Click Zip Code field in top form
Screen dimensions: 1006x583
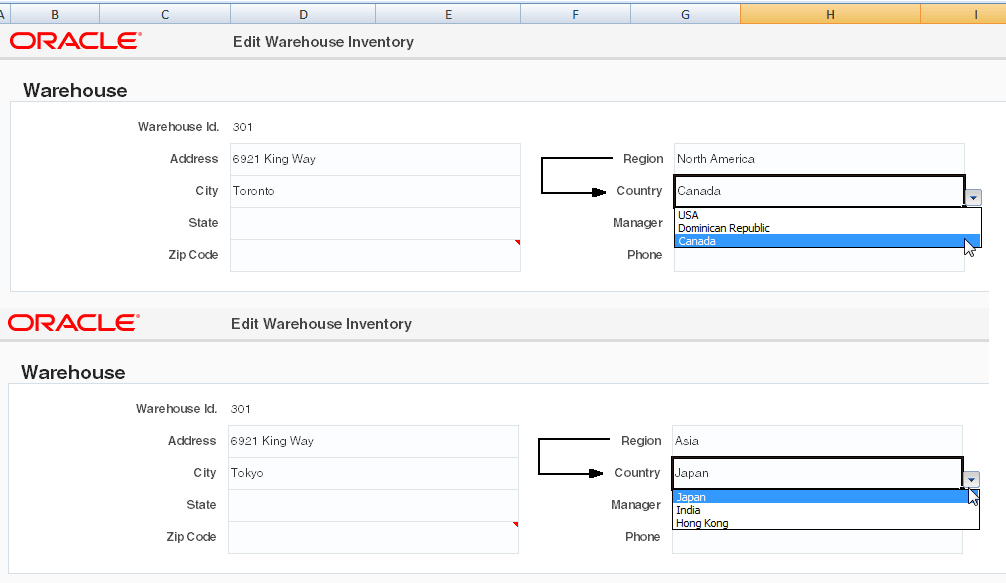[x=375, y=255]
